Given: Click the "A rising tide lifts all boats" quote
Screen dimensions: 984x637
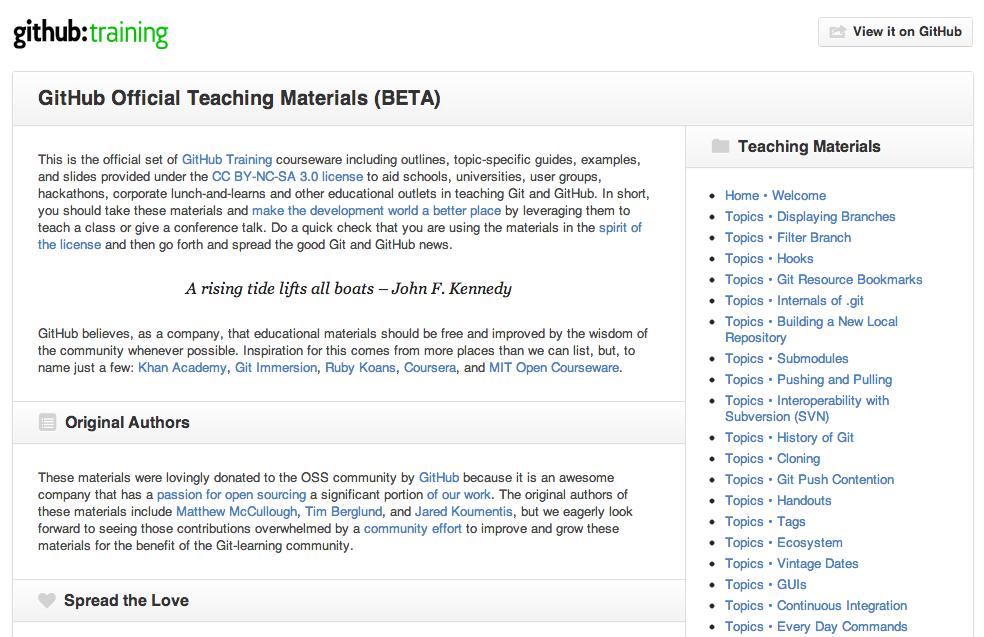Looking at the screenshot, I should [x=348, y=289].
